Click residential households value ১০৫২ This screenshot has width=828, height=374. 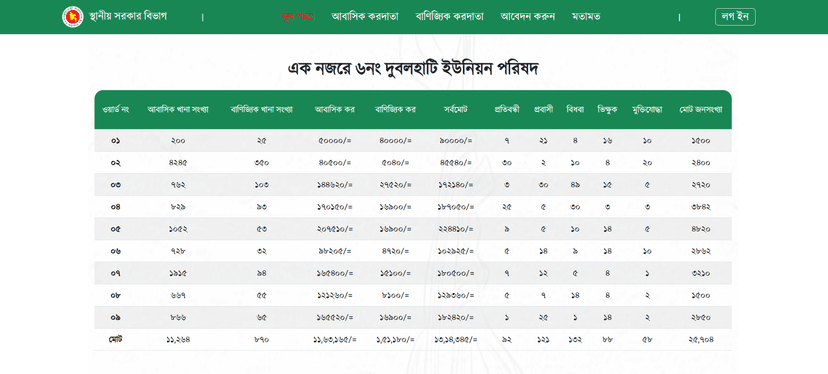tap(178, 229)
